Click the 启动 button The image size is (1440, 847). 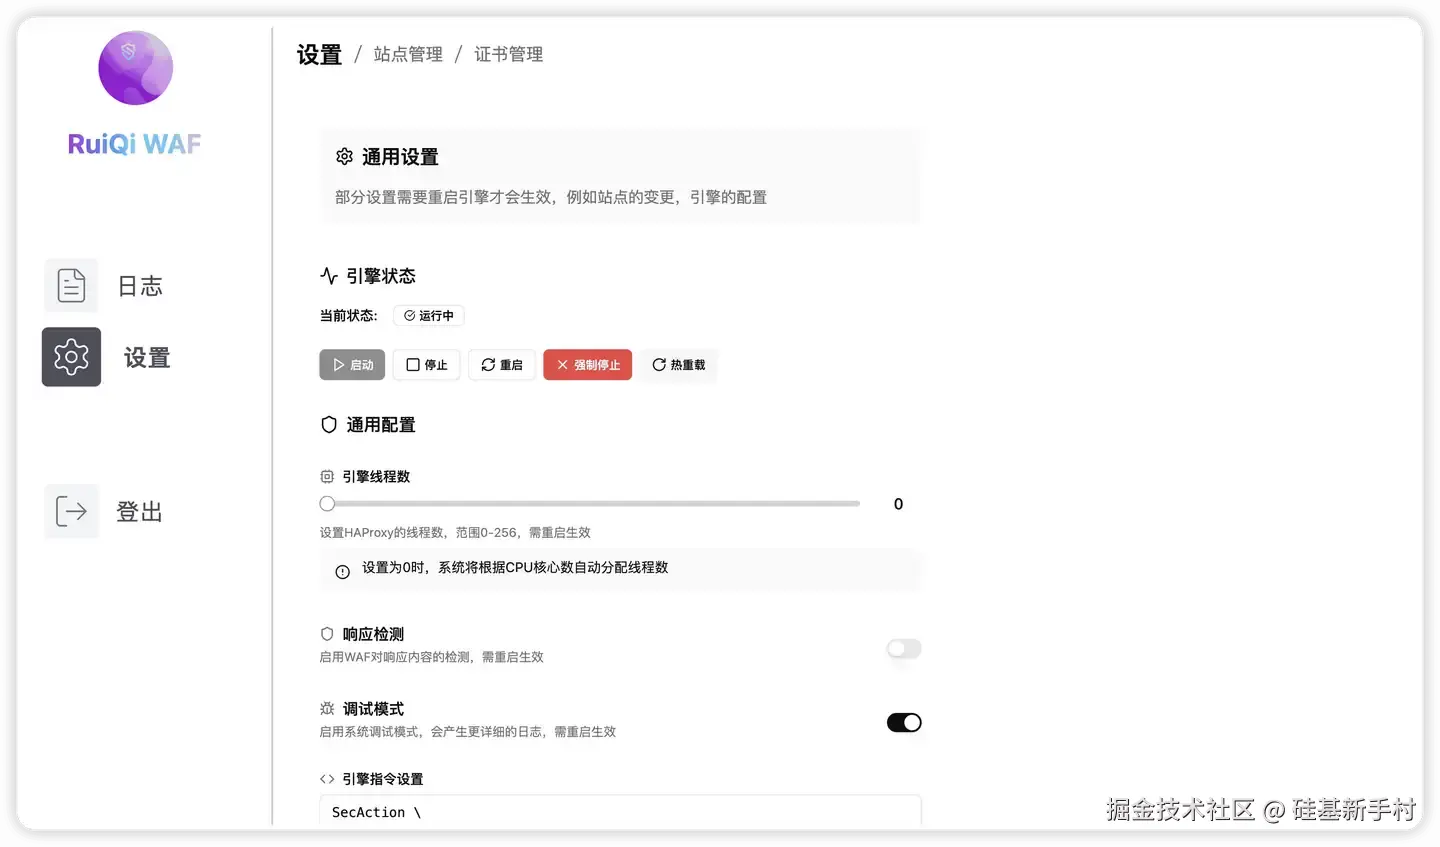tap(352, 364)
